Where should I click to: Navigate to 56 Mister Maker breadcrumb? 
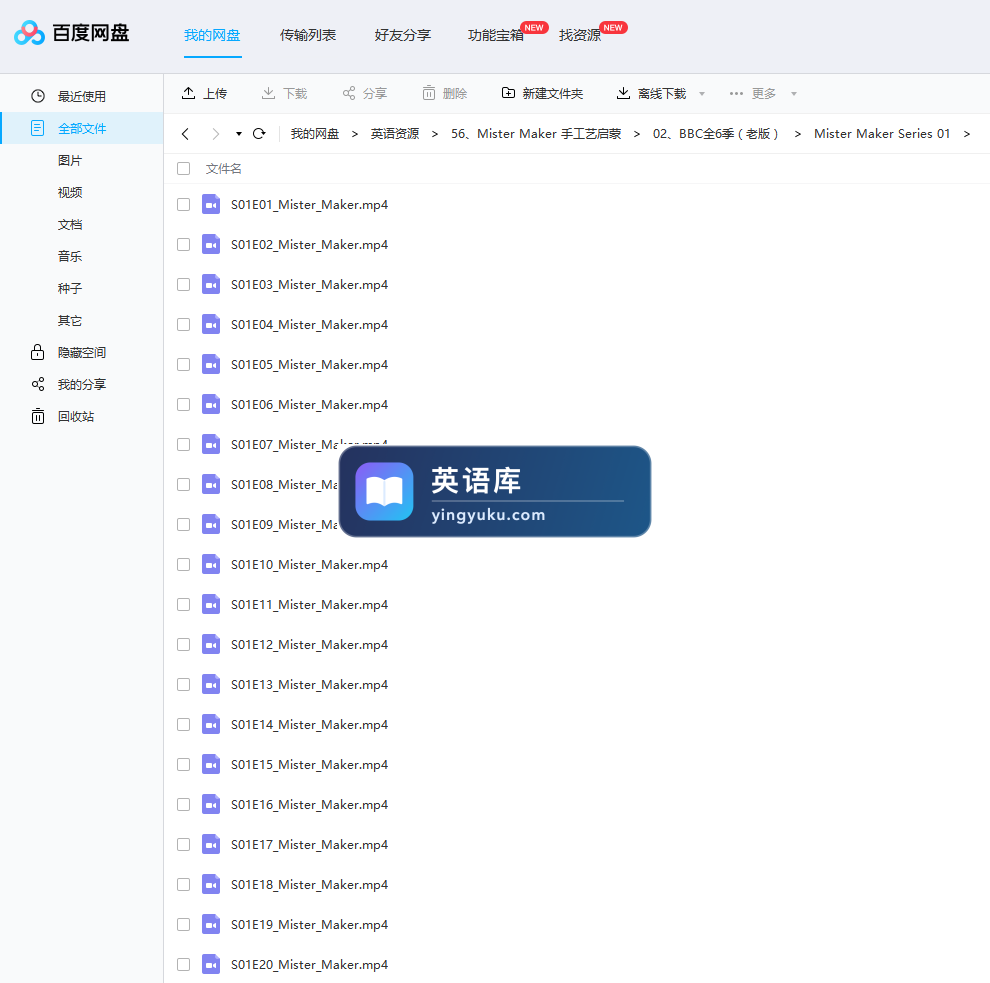coord(536,134)
